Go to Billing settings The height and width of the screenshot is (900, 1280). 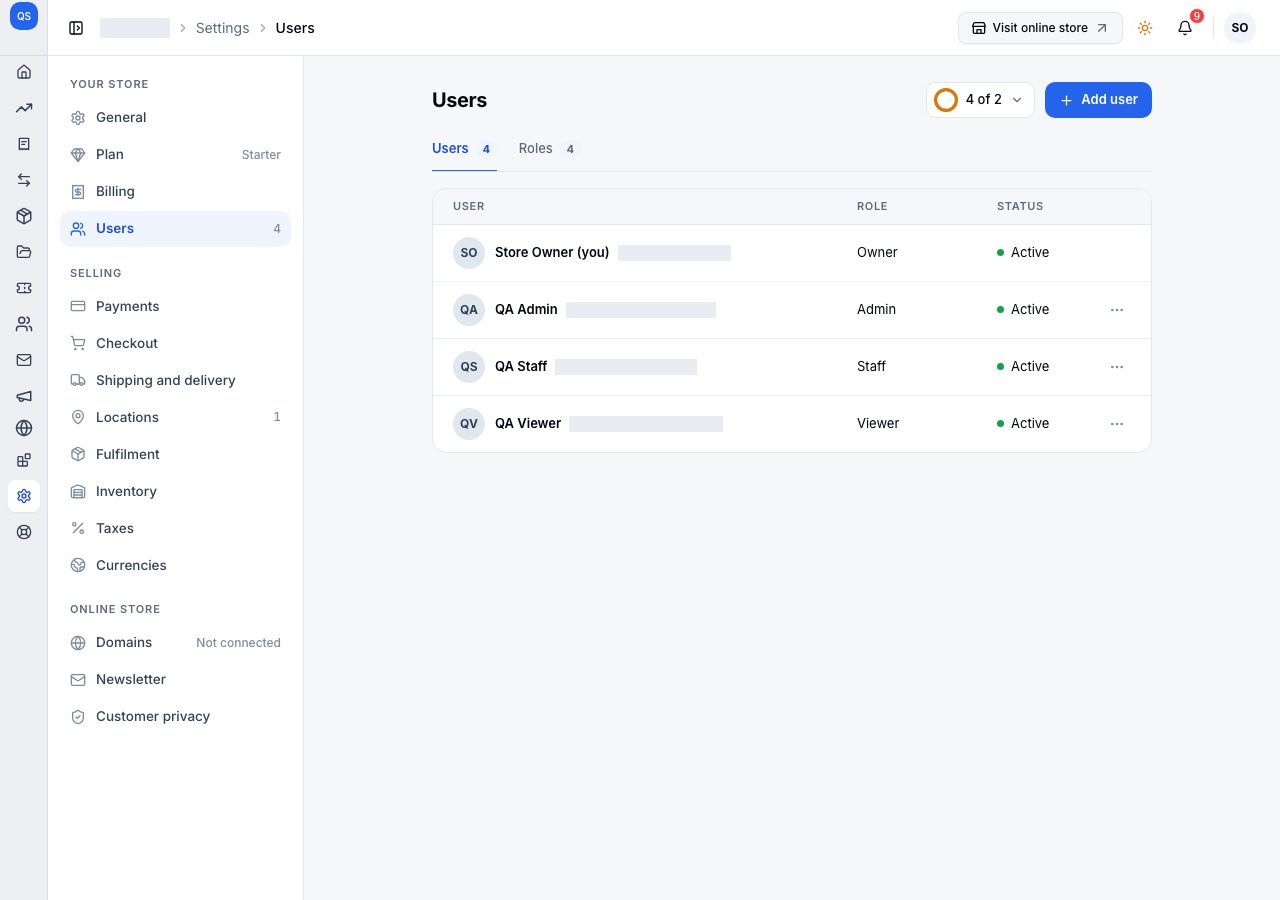(x=175, y=192)
